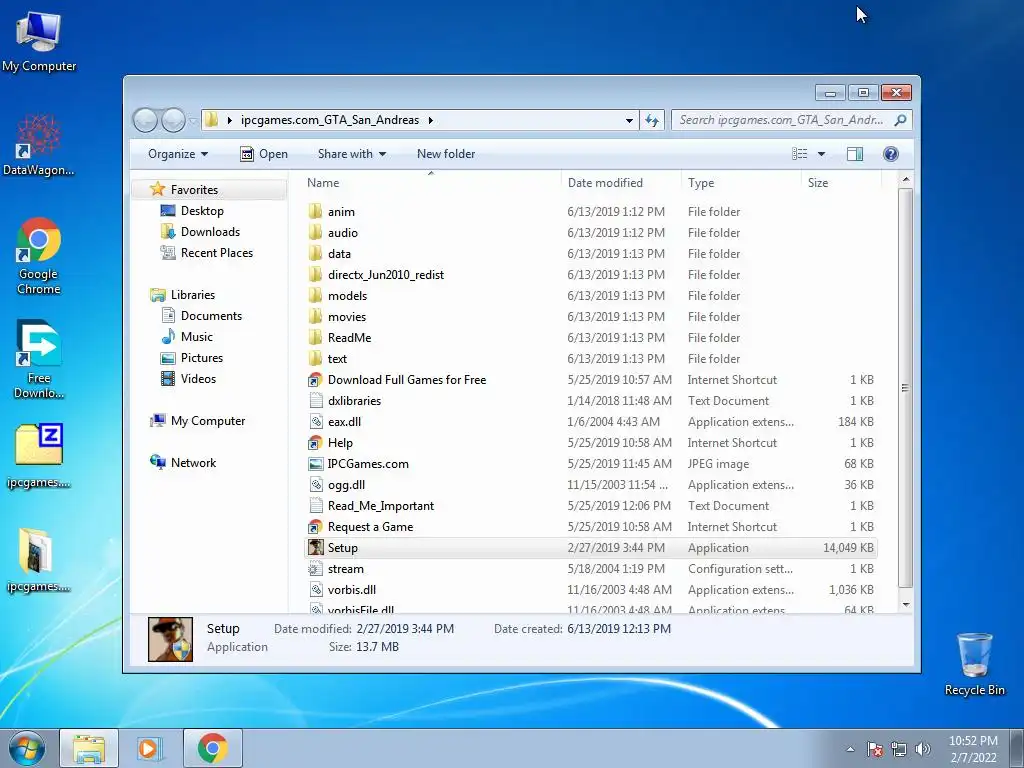
Task: Click the ipcgames.com_GTA_San_Andreas breadcrumb
Action: click(x=330, y=120)
